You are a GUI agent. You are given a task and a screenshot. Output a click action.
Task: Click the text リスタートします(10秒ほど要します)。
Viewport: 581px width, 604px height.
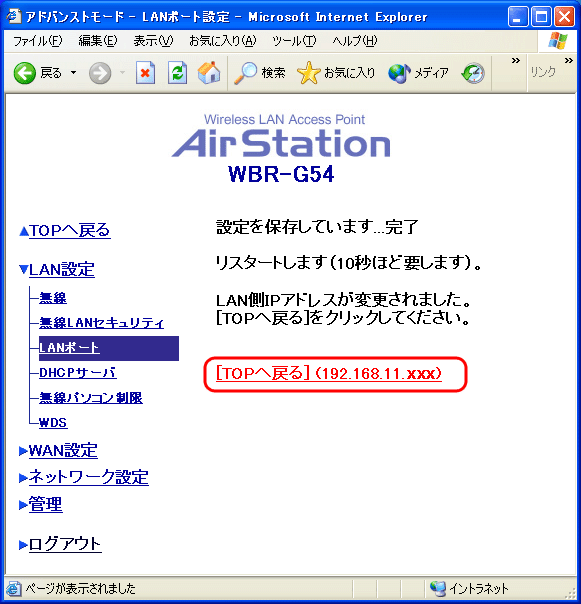[x=349, y=263]
